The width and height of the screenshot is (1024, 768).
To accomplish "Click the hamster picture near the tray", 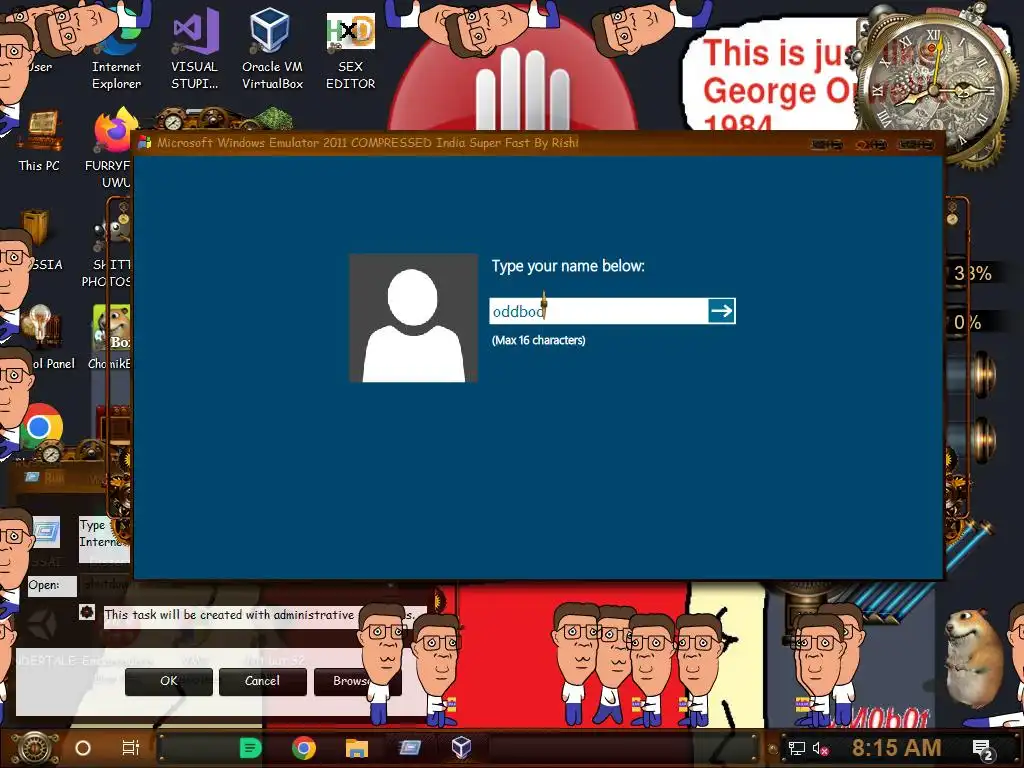I will pos(975,657).
